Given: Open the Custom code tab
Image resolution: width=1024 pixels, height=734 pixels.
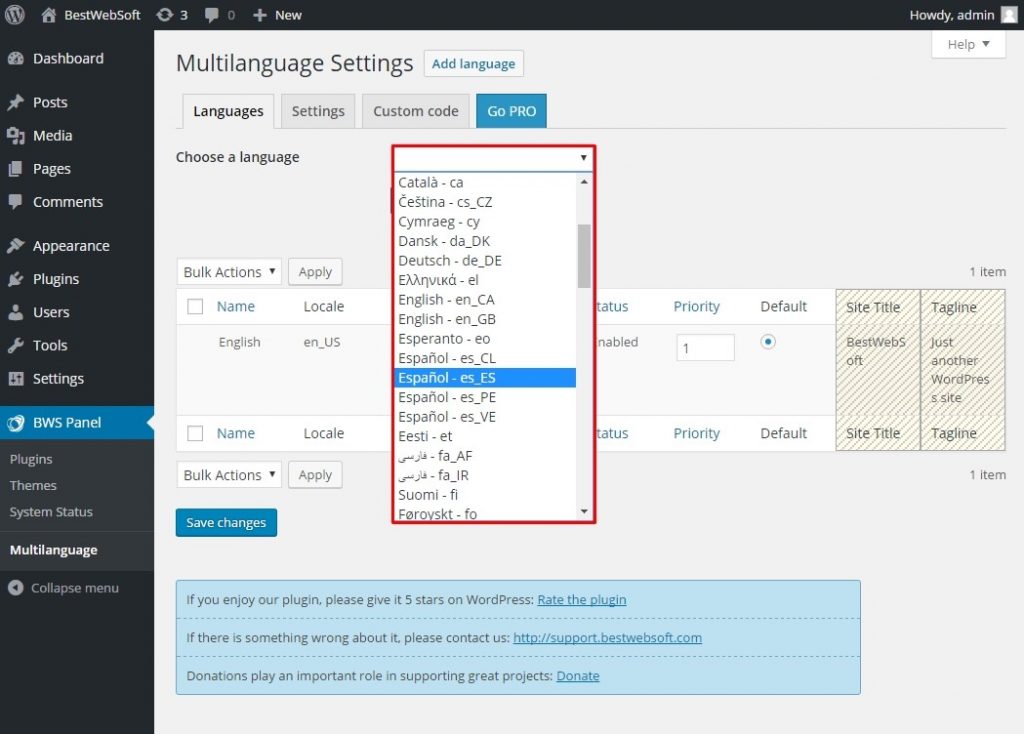Looking at the screenshot, I should pos(415,110).
